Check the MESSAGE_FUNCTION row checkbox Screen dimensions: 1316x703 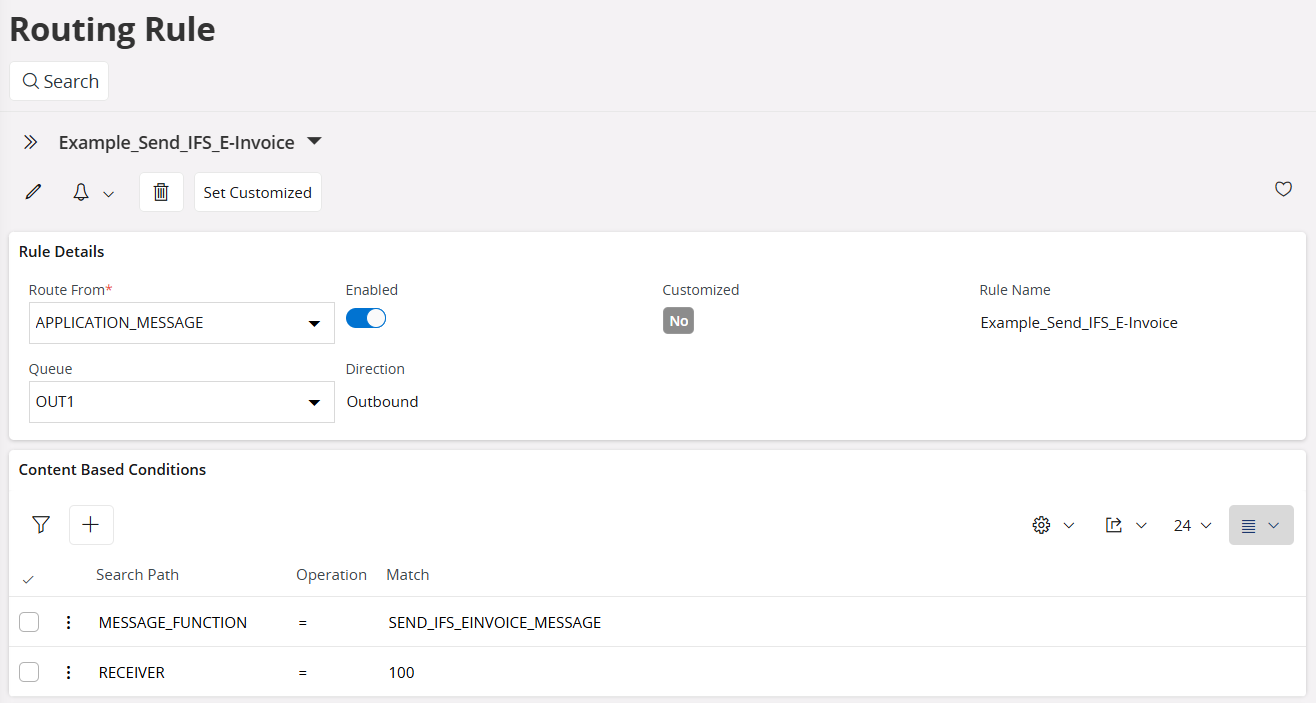coord(29,621)
